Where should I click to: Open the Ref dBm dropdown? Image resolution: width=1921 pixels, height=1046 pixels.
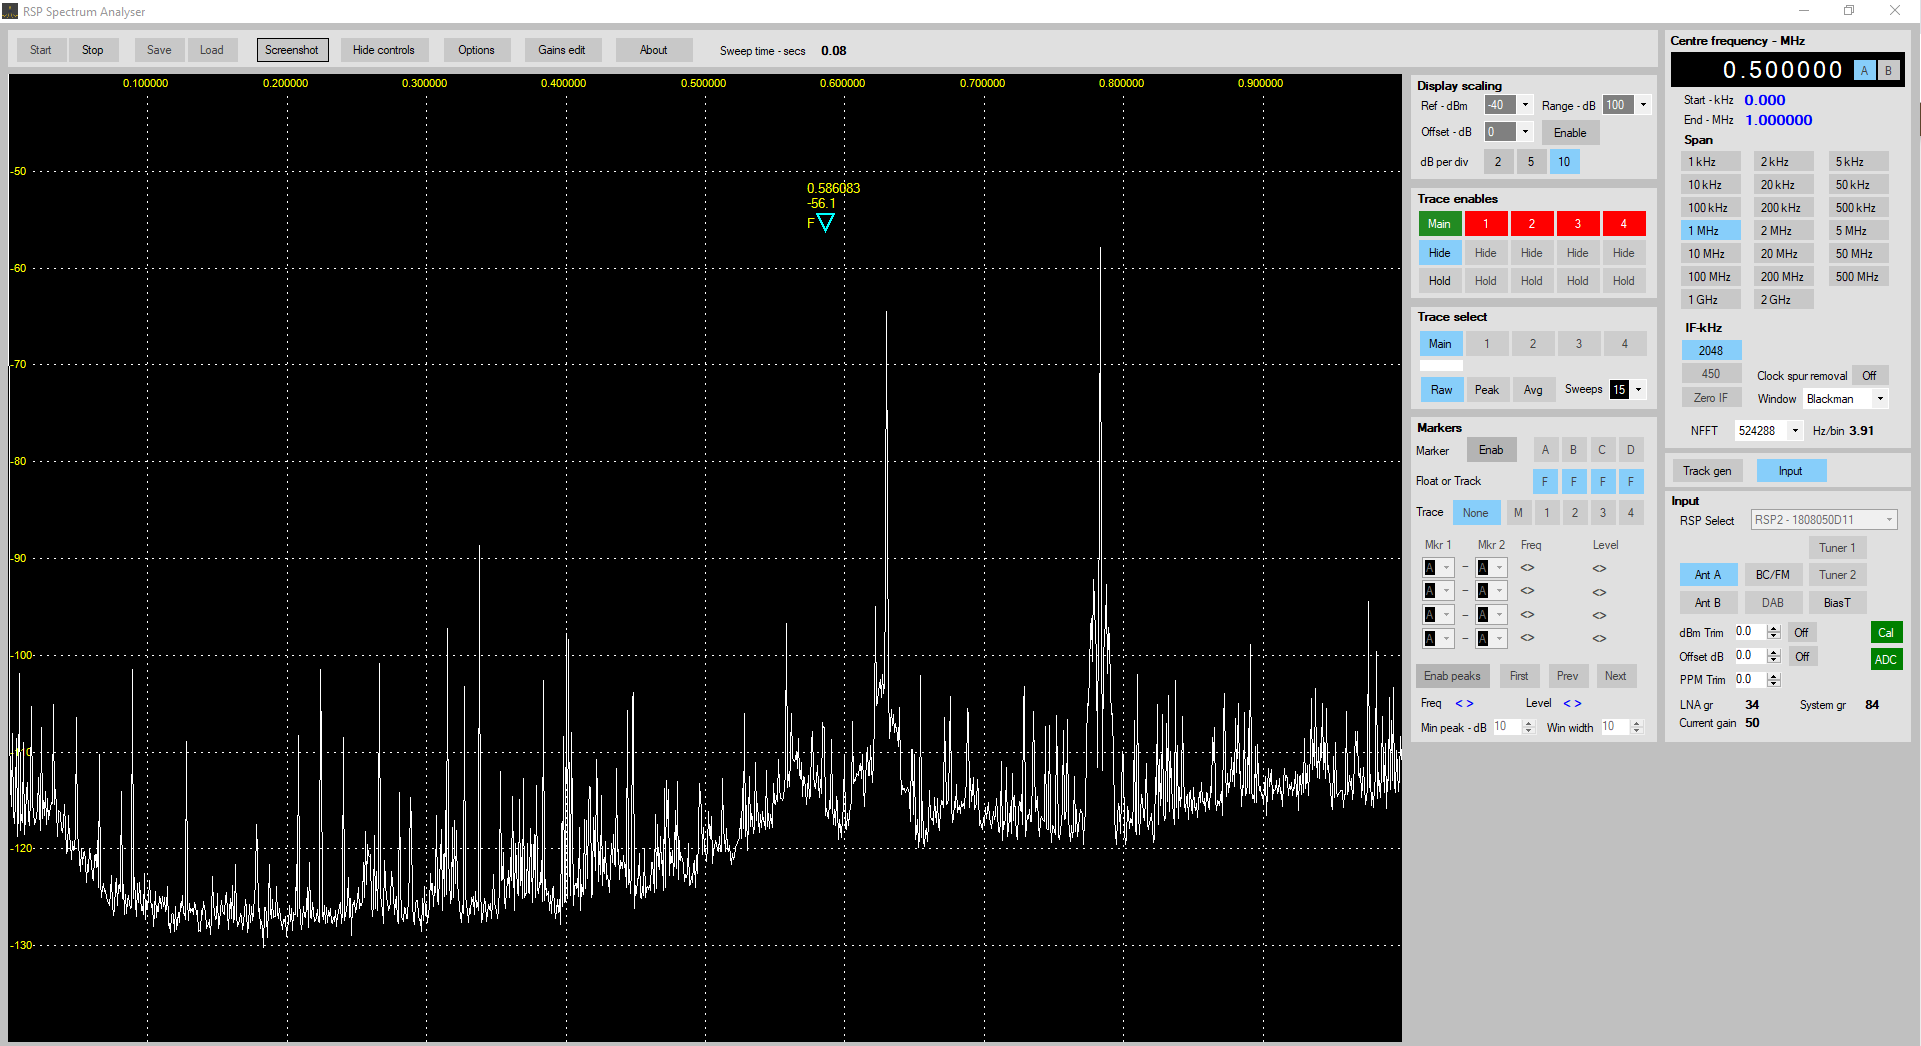(x=1525, y=105)
